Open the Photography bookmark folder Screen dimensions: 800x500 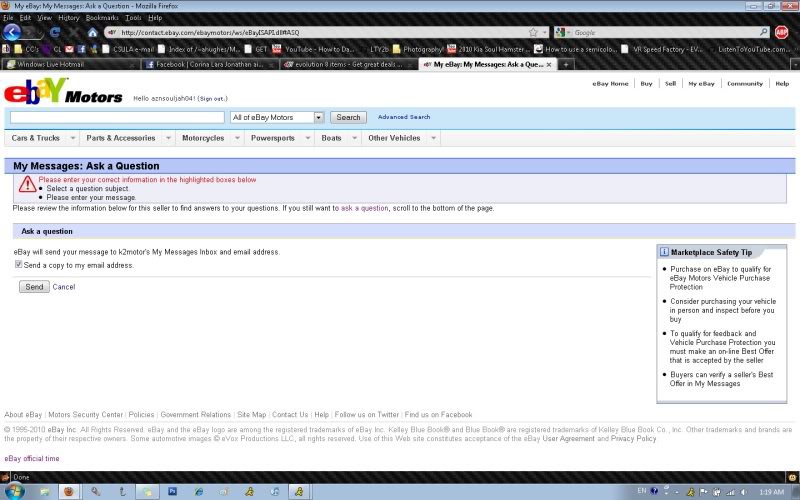coord(418,49)
